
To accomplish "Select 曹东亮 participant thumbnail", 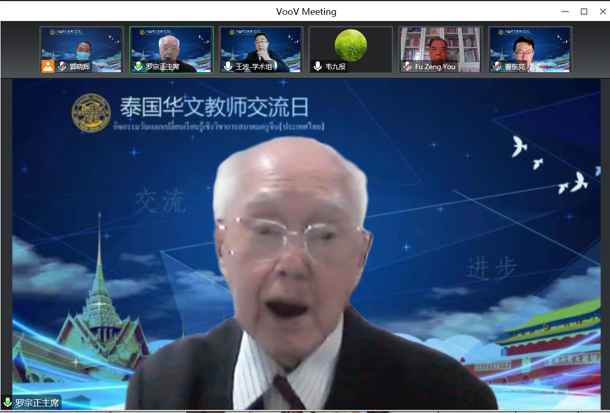I will 530,49.
